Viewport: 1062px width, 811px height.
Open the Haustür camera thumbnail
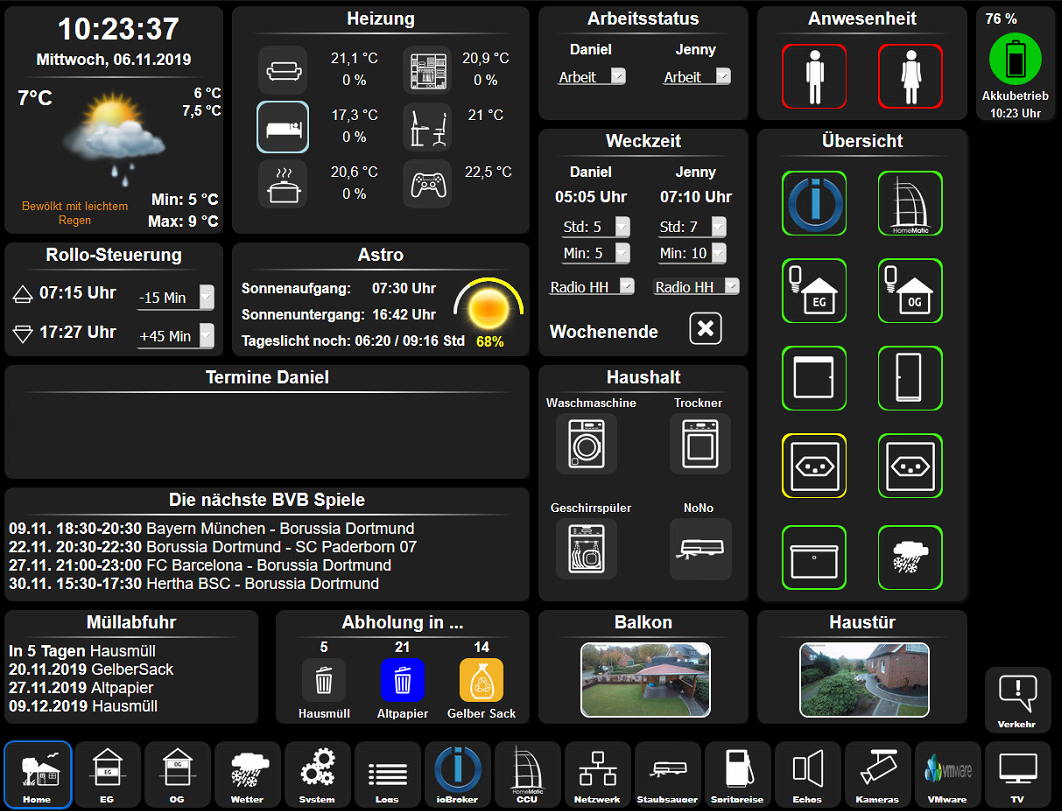coord(864,680)
